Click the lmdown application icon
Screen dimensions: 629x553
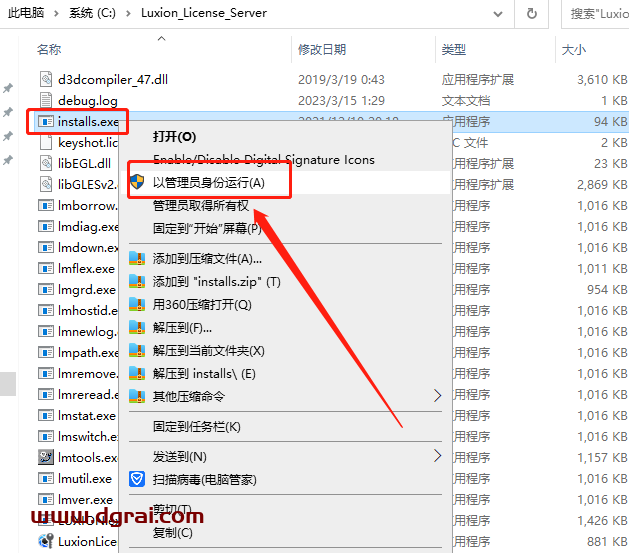(x=46, y=247)
